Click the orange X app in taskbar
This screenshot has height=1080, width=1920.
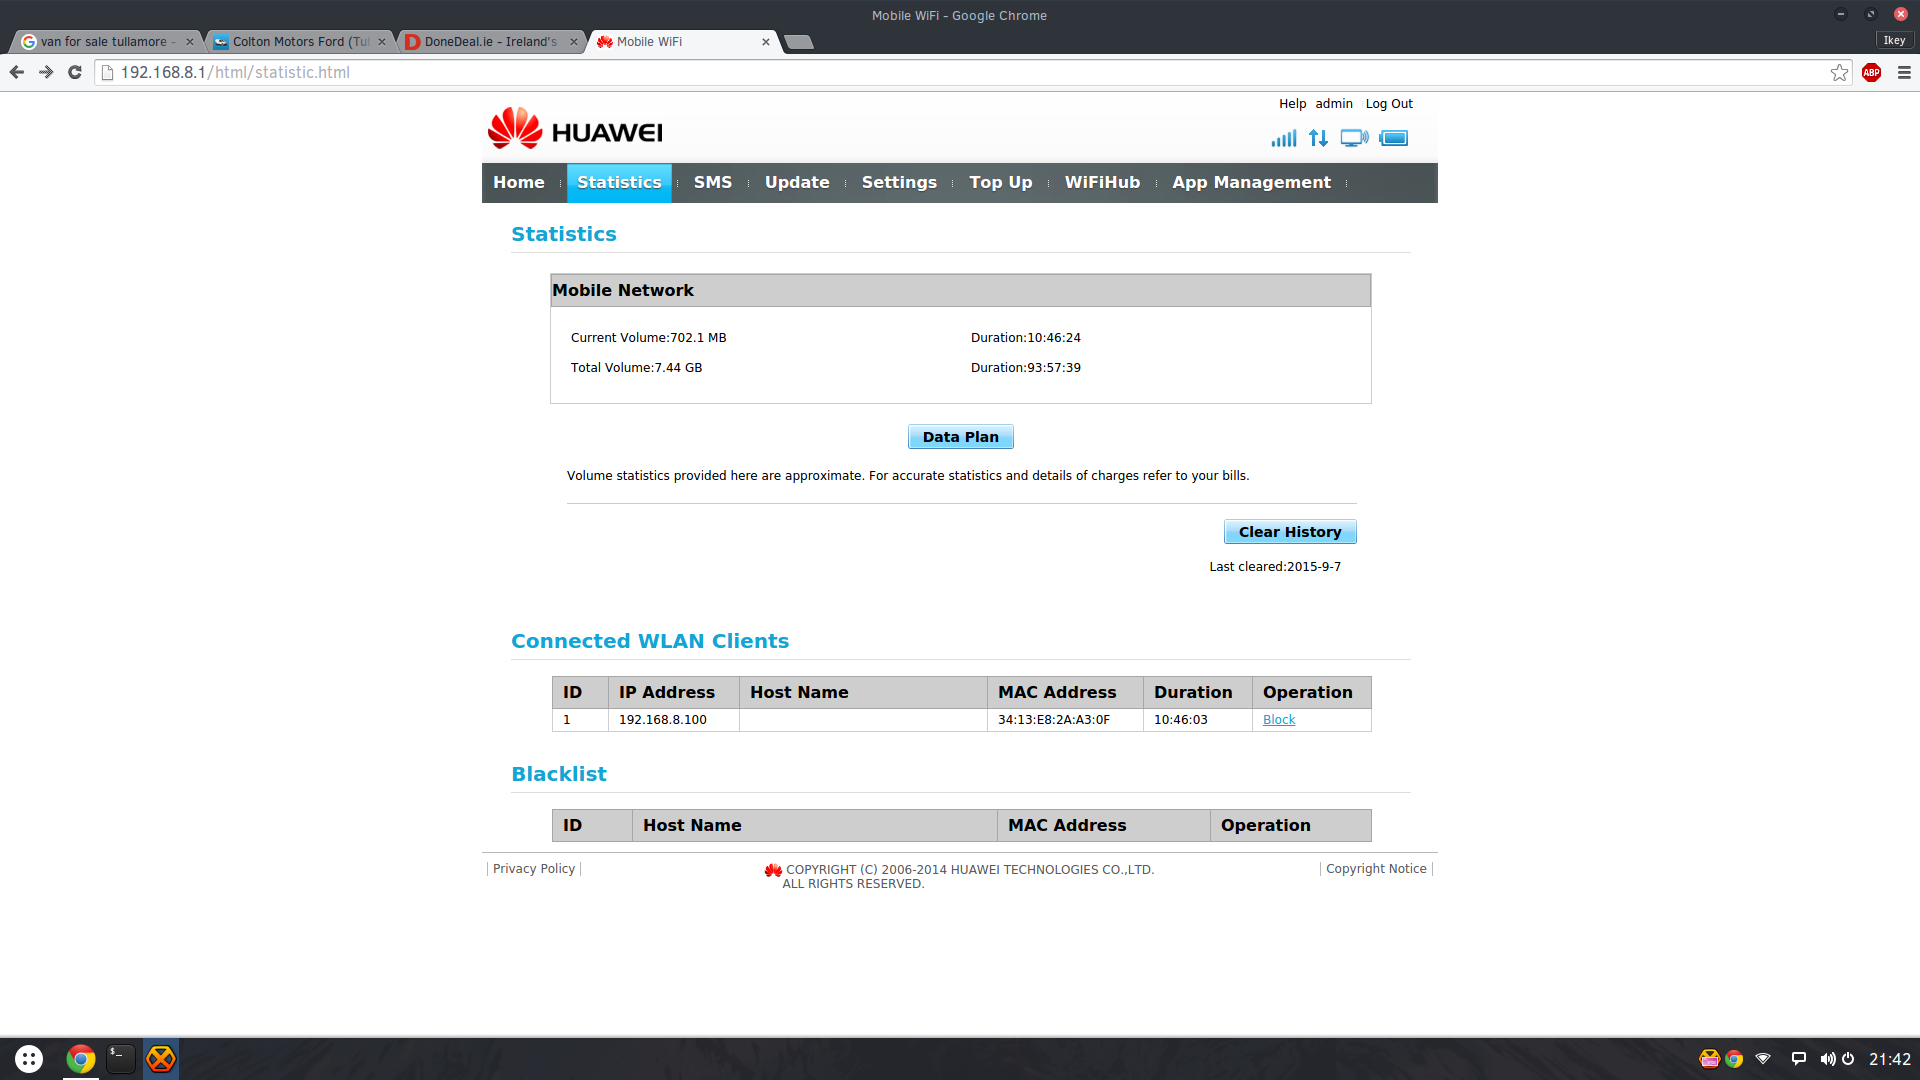[x=161, y=1058]
